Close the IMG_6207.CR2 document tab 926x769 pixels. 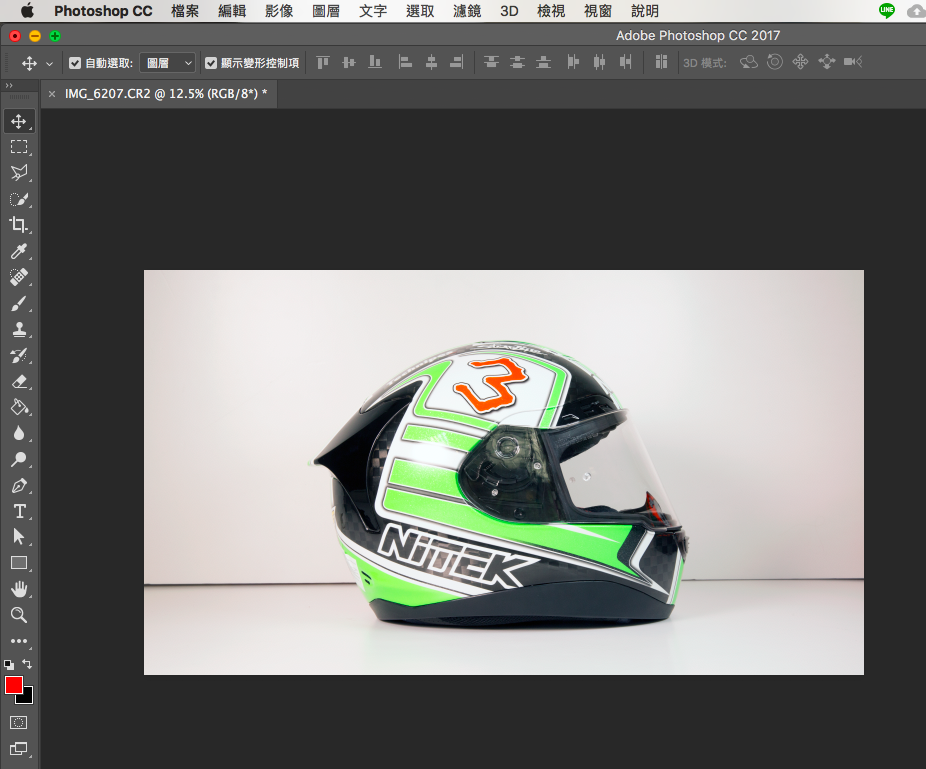pyautogui.click(x=52, y=93)
